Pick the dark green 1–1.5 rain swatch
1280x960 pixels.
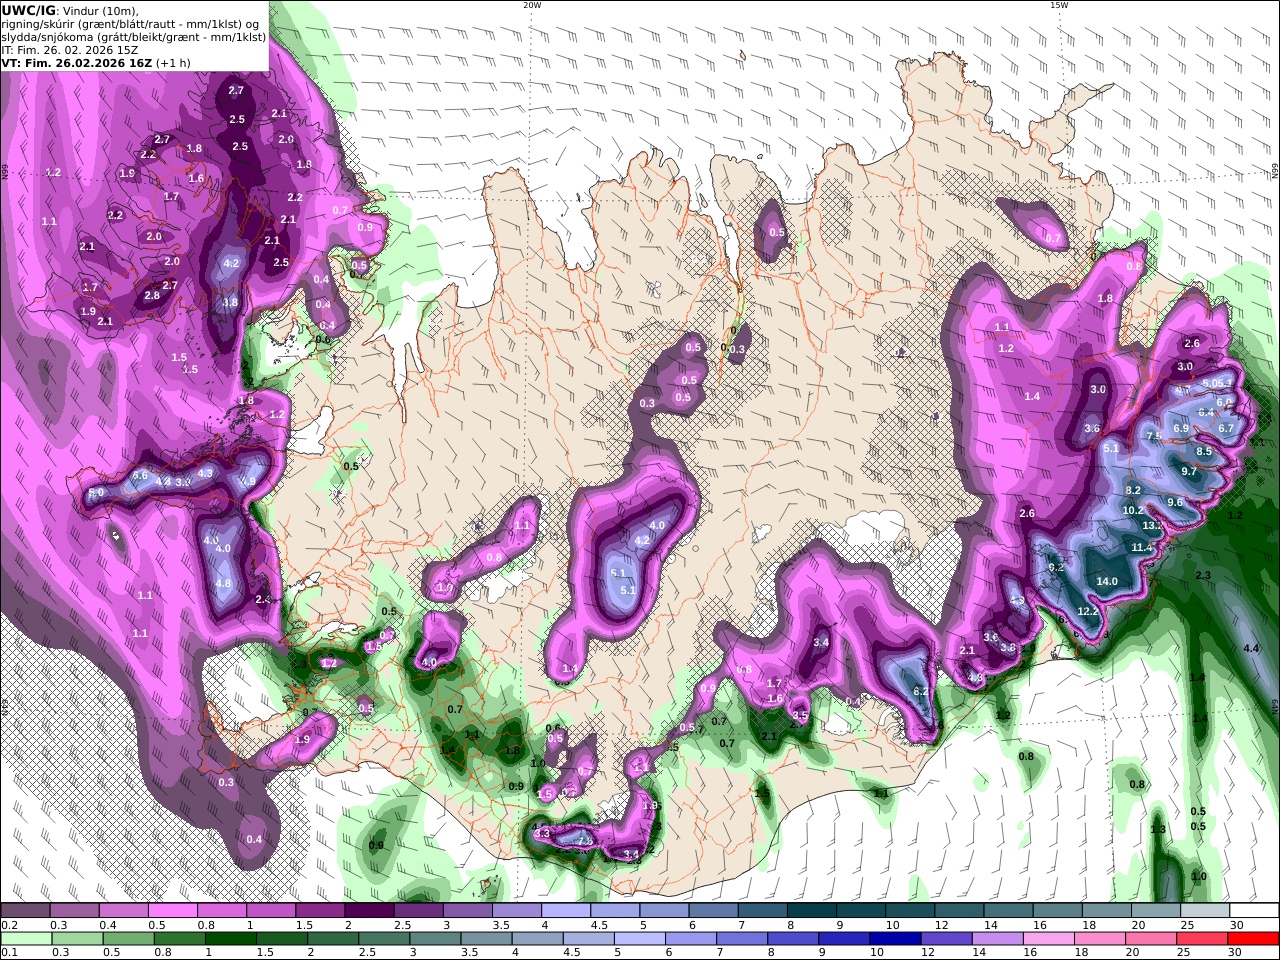click(232, 939)
